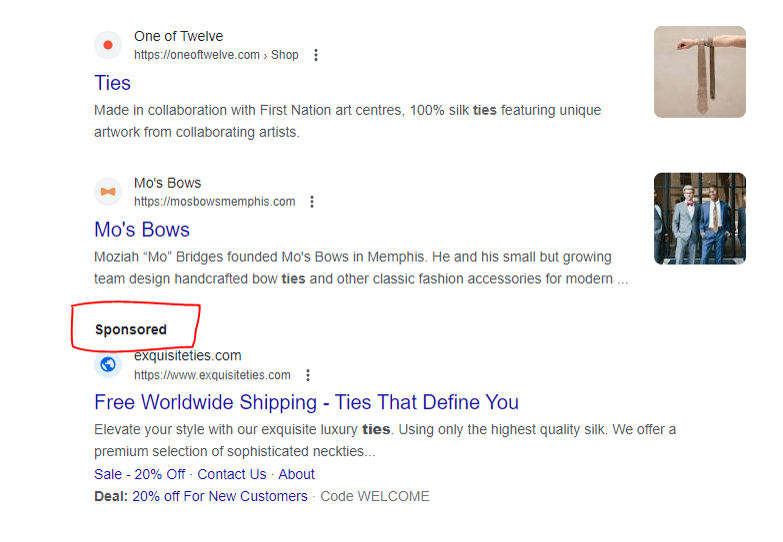Follow the 'Sale - 20% Off' sitelink
The width and height of the screenshot is (783, 542).
[139, 474]
